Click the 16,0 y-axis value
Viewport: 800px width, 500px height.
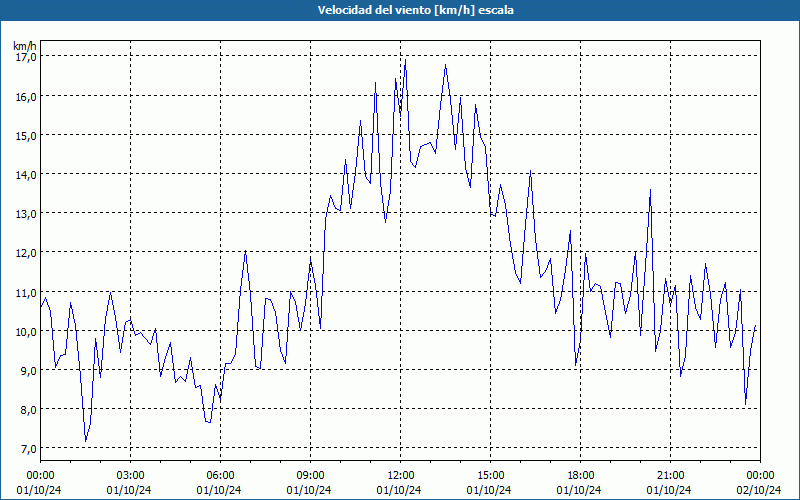click(x=26, y=96)
